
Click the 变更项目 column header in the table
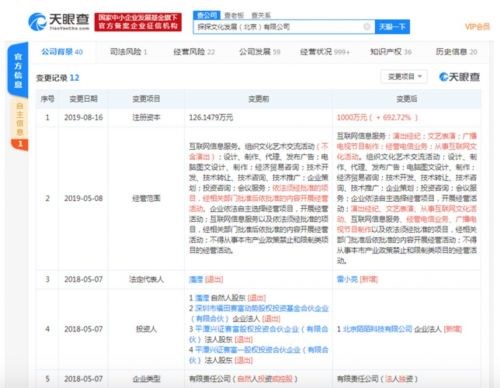click(146, 99)
